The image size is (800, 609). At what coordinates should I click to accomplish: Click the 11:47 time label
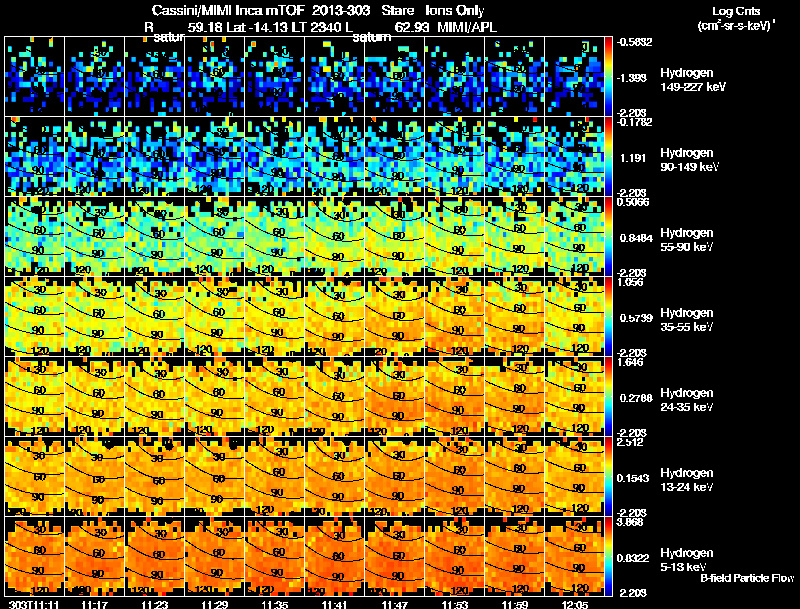394,604
